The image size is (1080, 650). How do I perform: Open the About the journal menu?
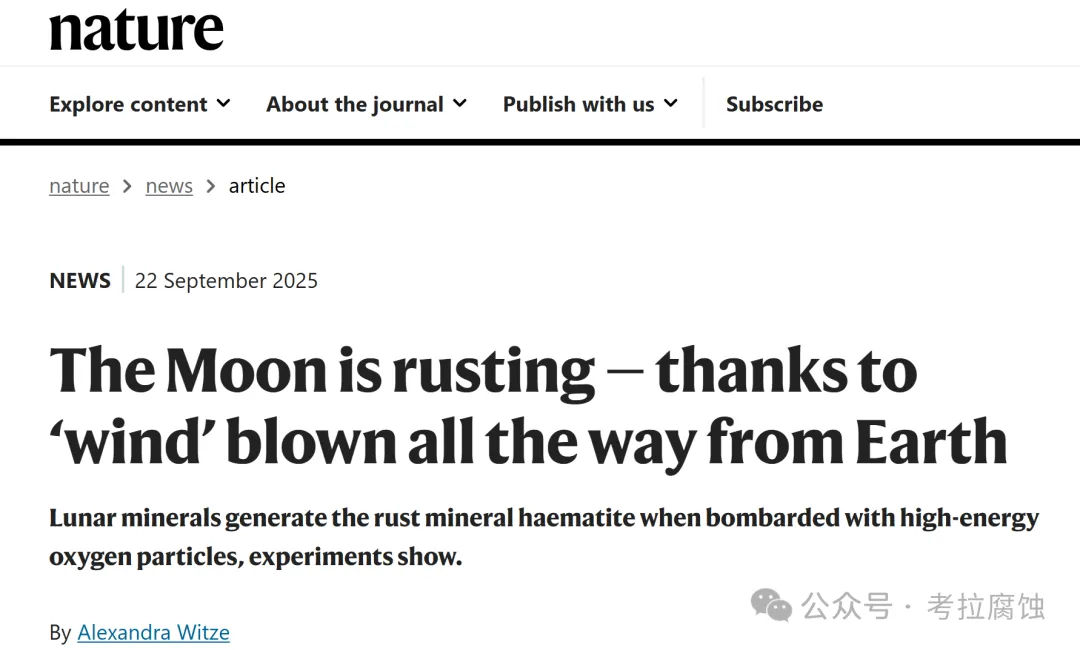tap(354, 104)
